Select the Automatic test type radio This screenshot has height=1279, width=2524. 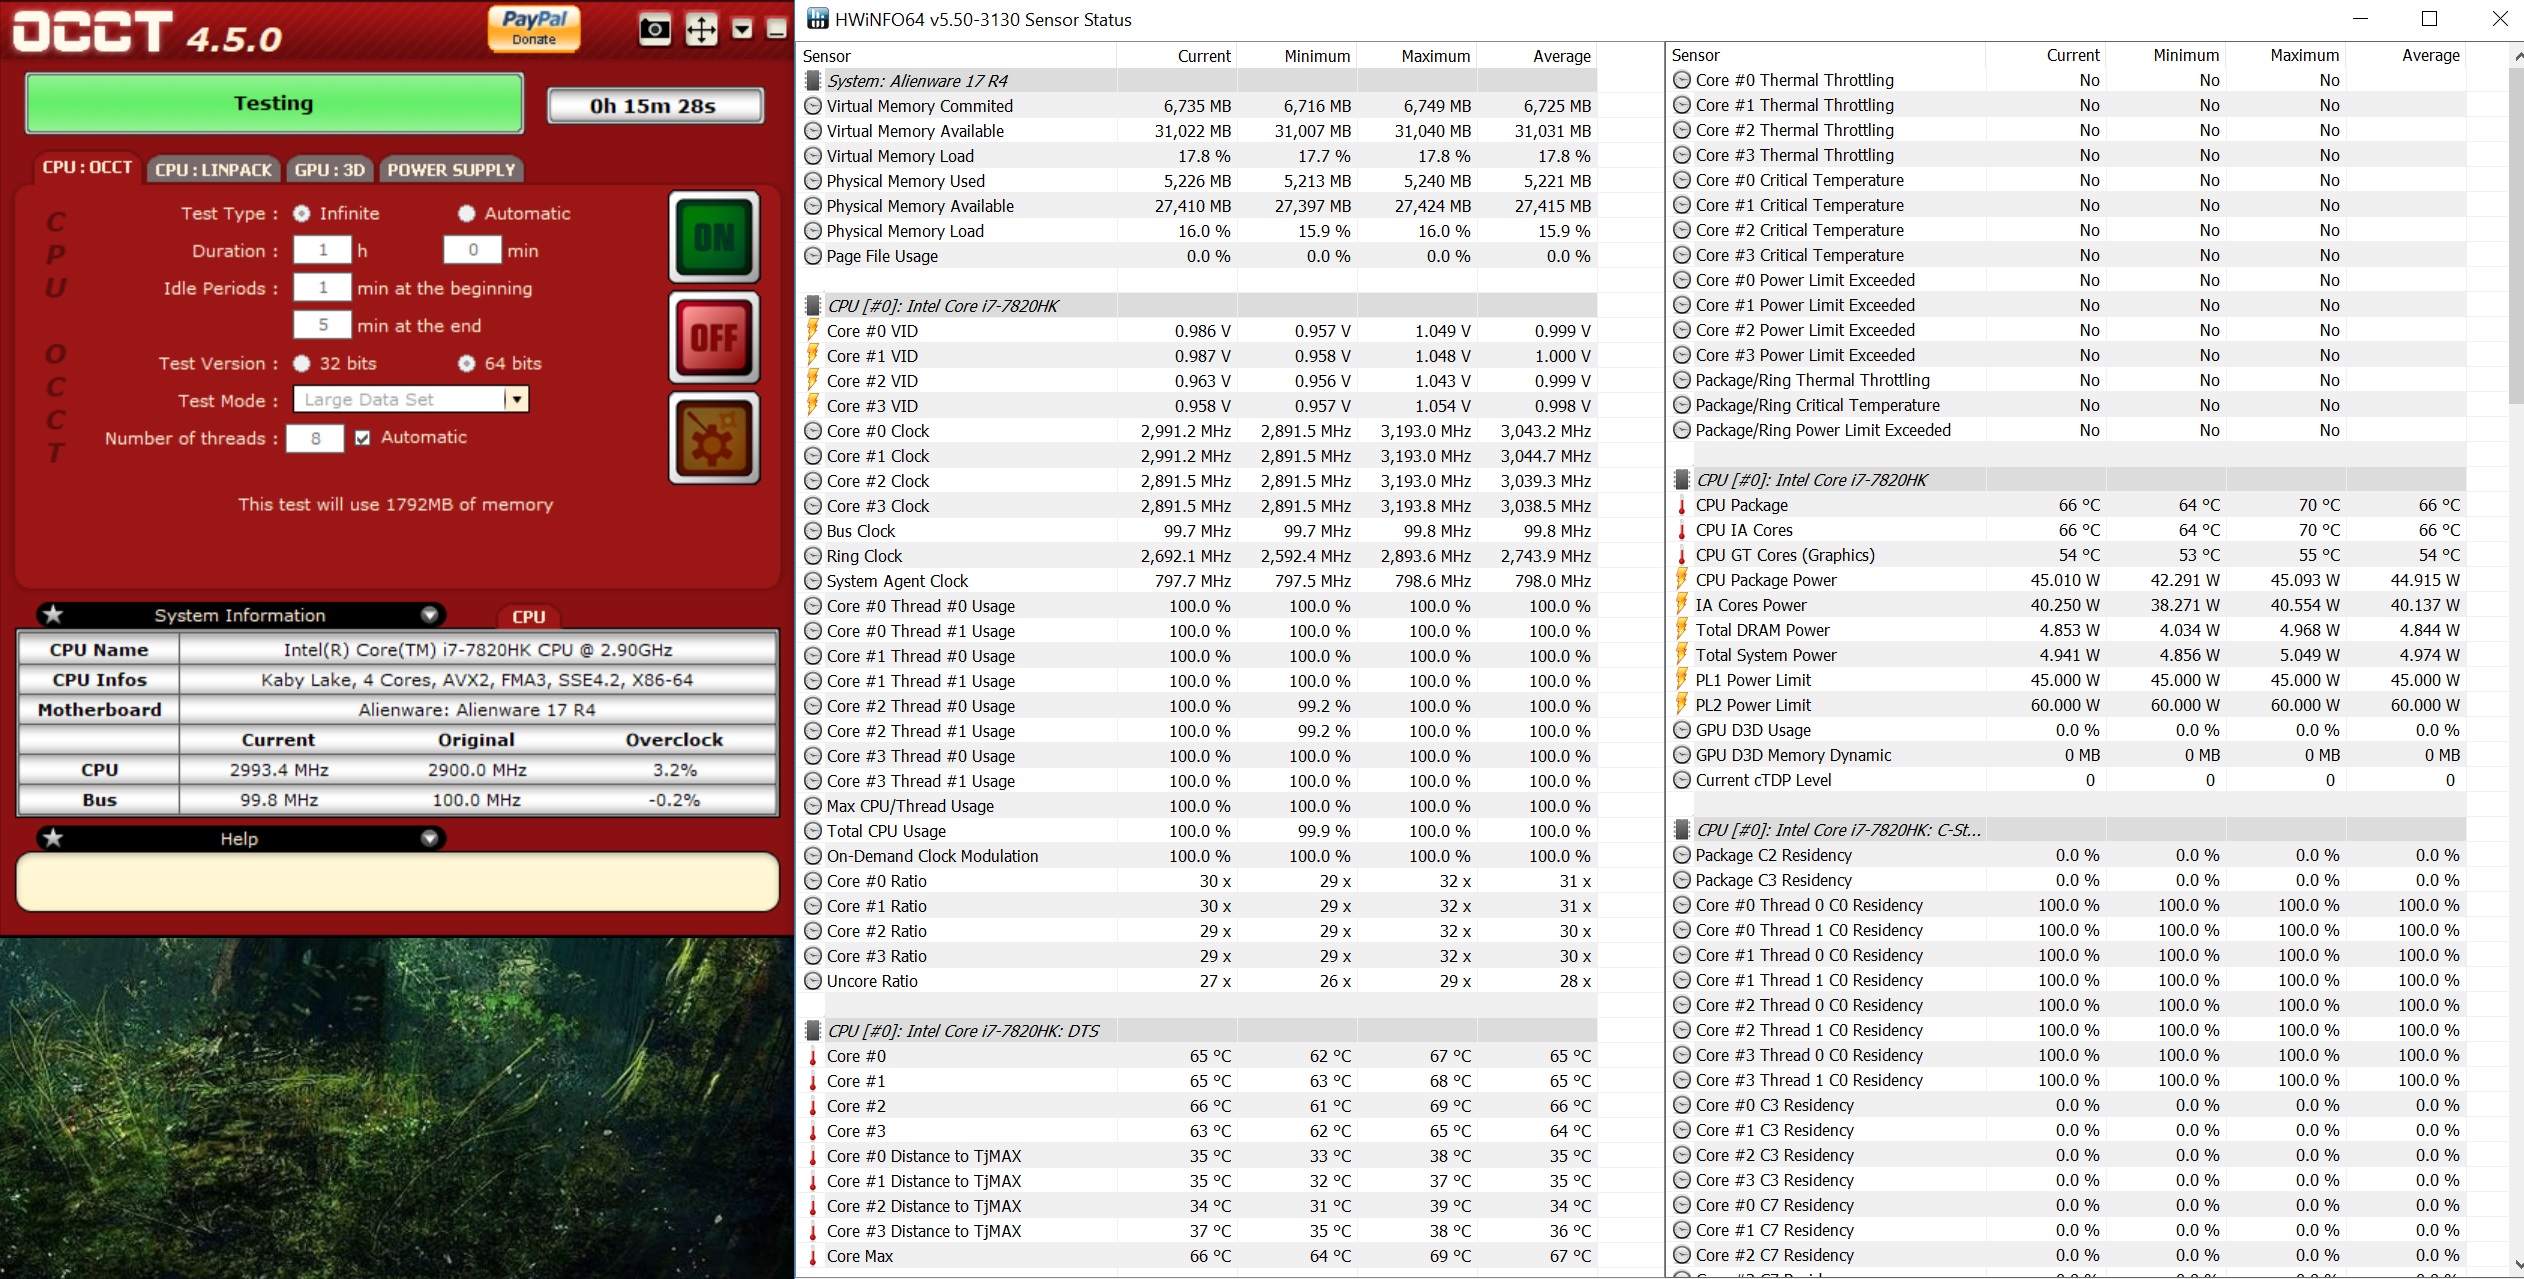tap(466, 213)
